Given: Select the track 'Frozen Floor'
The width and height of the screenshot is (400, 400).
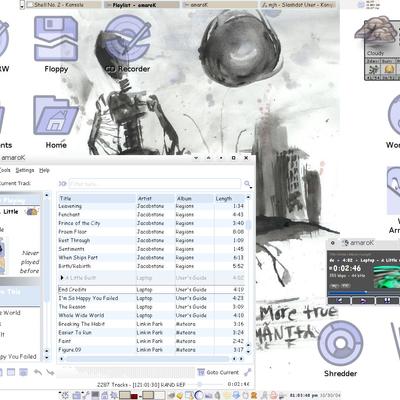Looking at the screenshot, I should tap(151, 232).
